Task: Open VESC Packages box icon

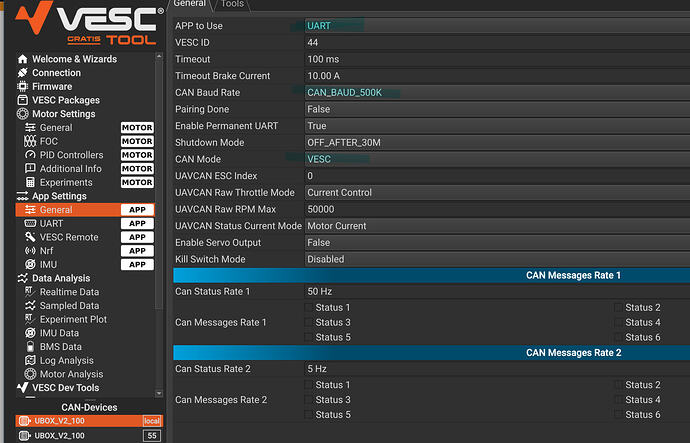Action: click(x=22, y=100)
